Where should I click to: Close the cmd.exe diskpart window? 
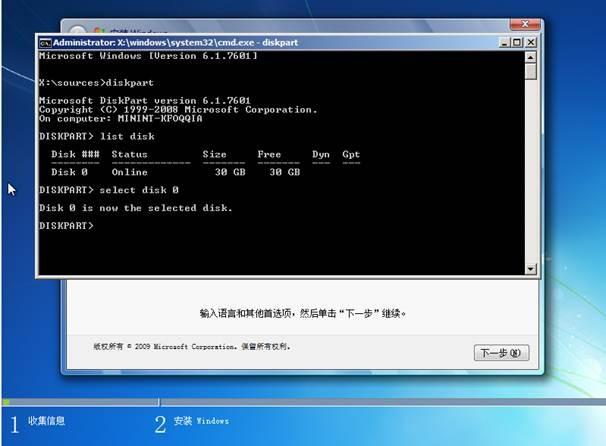pos(531,43)
